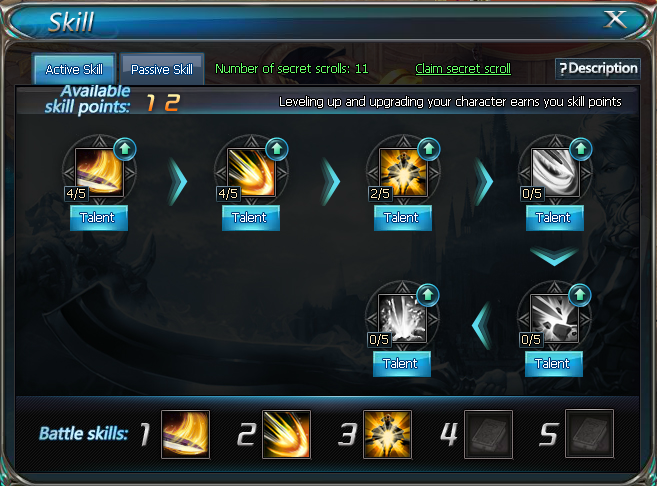The image size is (657, 486).
Task: Upgrade the grey whirlwind skill with arrow
Action: [581, 149]
